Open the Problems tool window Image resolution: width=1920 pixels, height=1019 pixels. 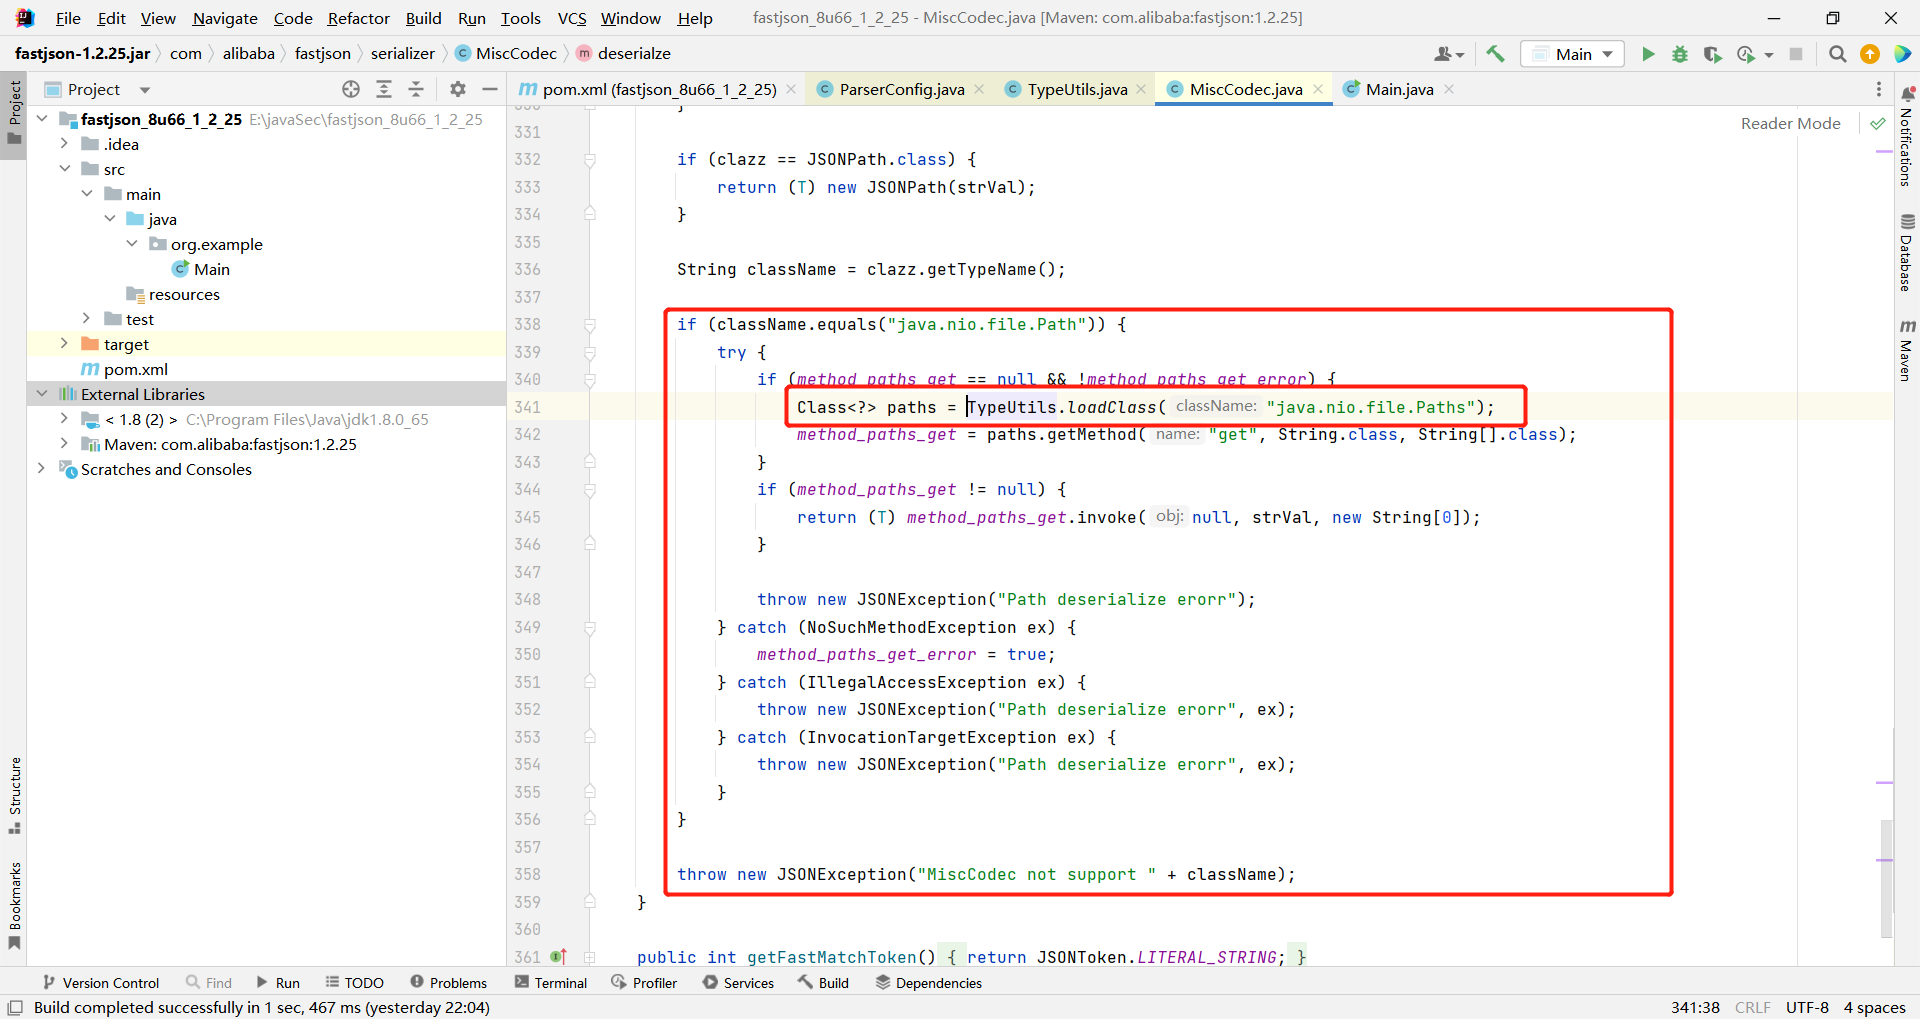point(448,983)
